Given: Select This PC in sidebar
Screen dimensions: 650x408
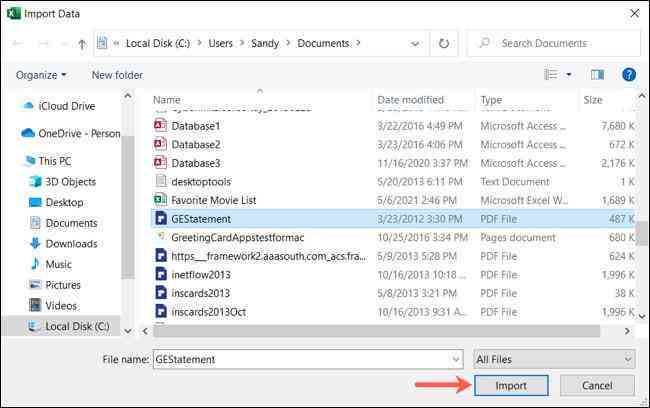Looking at the screenshot, I should pyautogui.click(x=48, y=161).
